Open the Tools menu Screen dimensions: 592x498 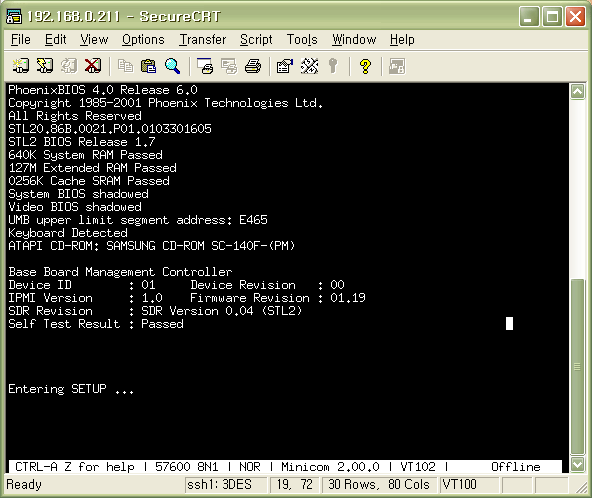pyautogui.click(x=302, y=40)
